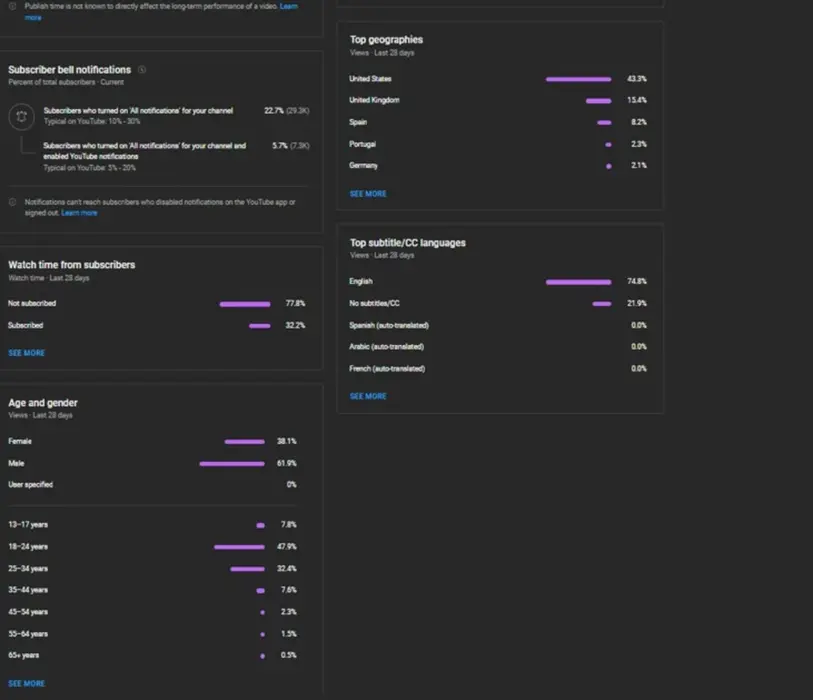Follow Learn more in the publish time note
The width and height of the screenshot is (813, 700).
coord(289,6)
